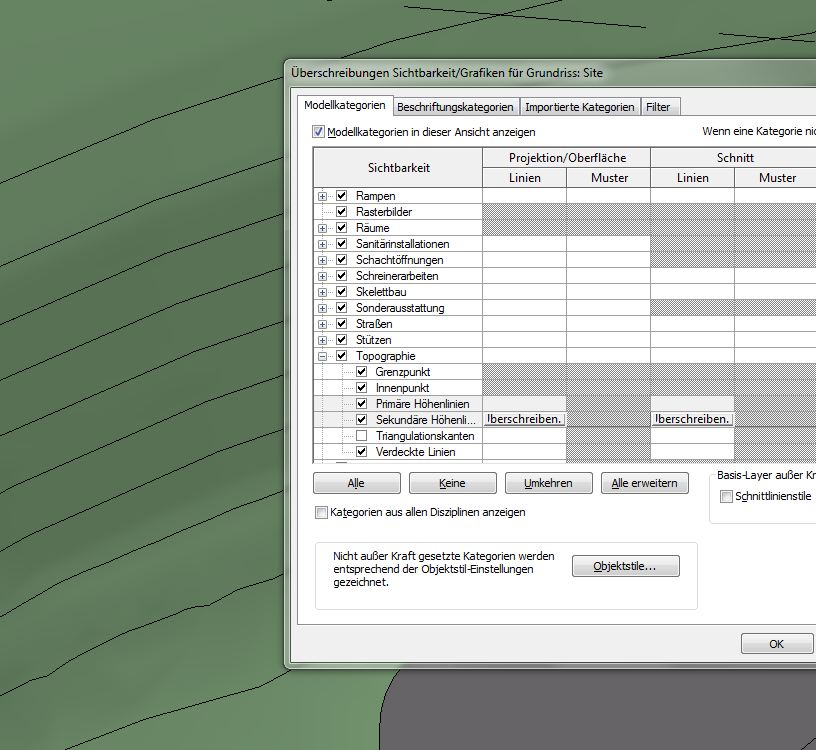This screenshot has width=816, height=750.
Task: Click the 'Alle erweitern' button
Action: pyautogui.click(x=645, y=483)
